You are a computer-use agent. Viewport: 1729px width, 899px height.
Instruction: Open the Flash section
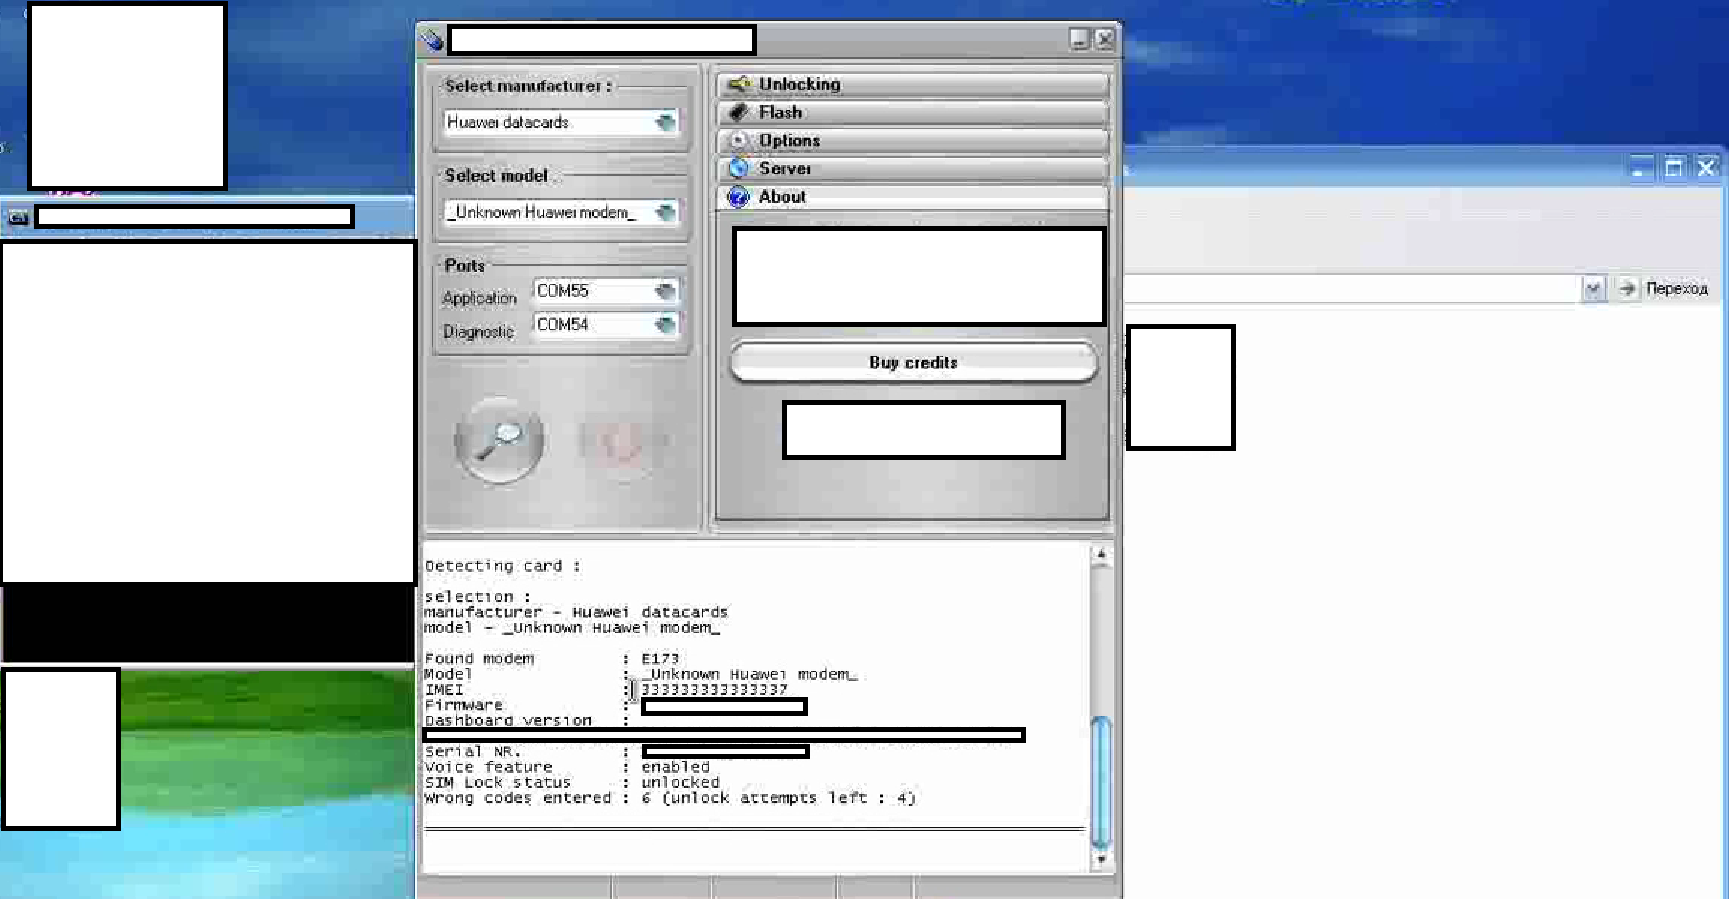point(912,112)
